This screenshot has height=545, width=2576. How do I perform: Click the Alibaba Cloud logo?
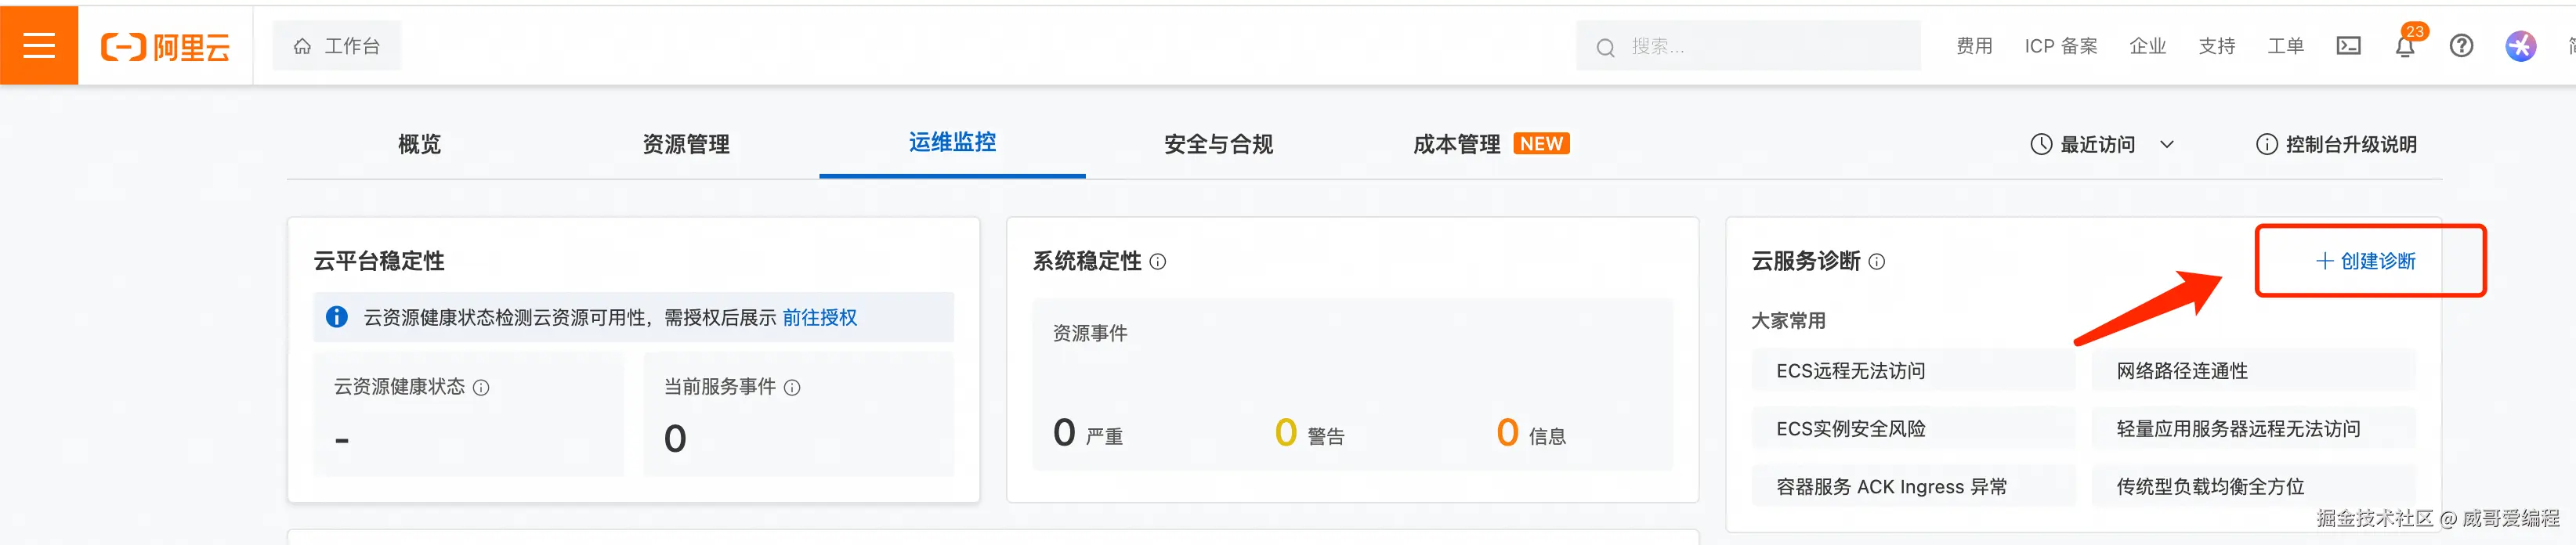(x=165, y=47)
